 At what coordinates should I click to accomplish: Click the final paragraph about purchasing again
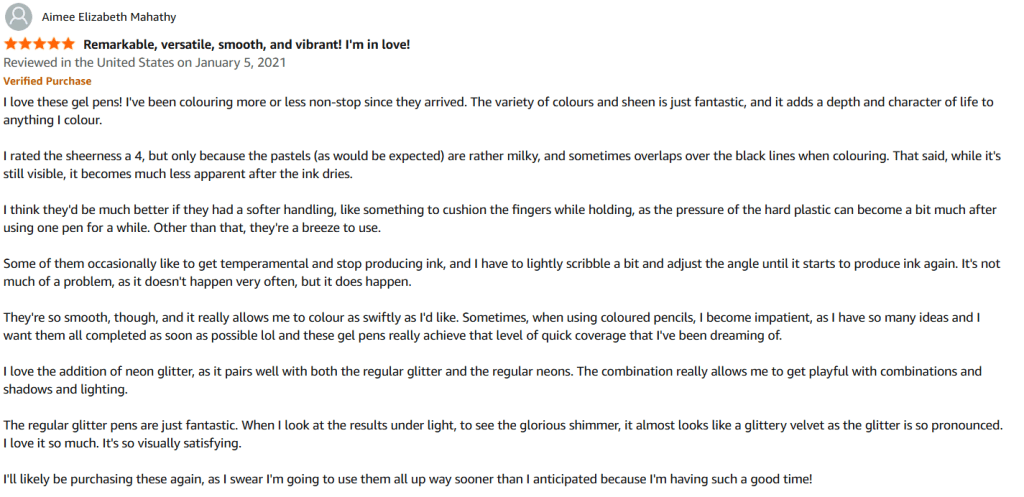407,479
